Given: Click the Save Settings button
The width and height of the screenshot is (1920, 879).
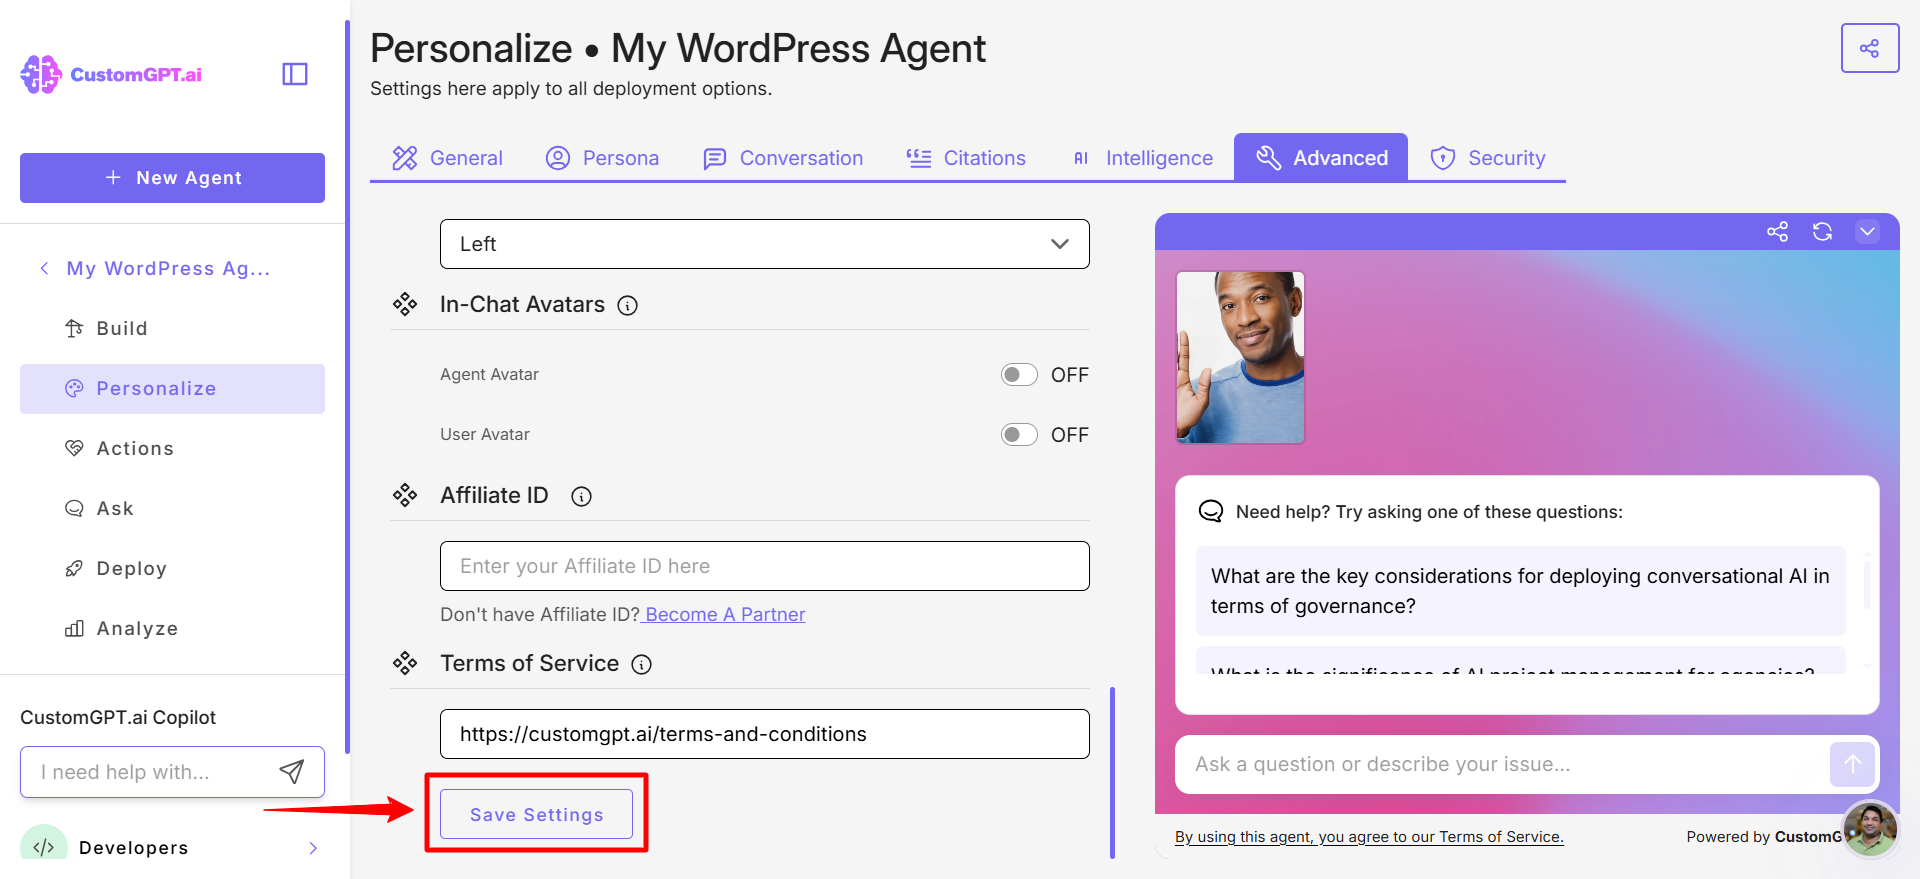Looking at the screenshot, I should click(537, 814).
